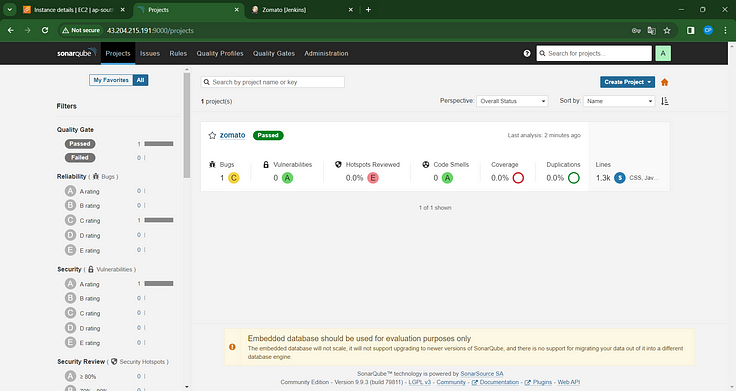Close the Zomato Jenkins tab
This screenshot has width=736, height=391.
click(x=351, y=9)
